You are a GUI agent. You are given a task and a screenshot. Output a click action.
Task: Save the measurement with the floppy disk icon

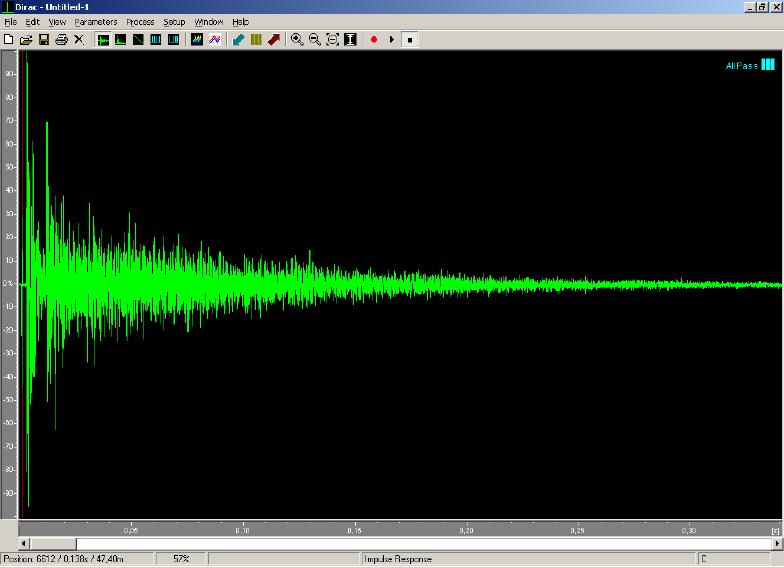coord(43,39)
